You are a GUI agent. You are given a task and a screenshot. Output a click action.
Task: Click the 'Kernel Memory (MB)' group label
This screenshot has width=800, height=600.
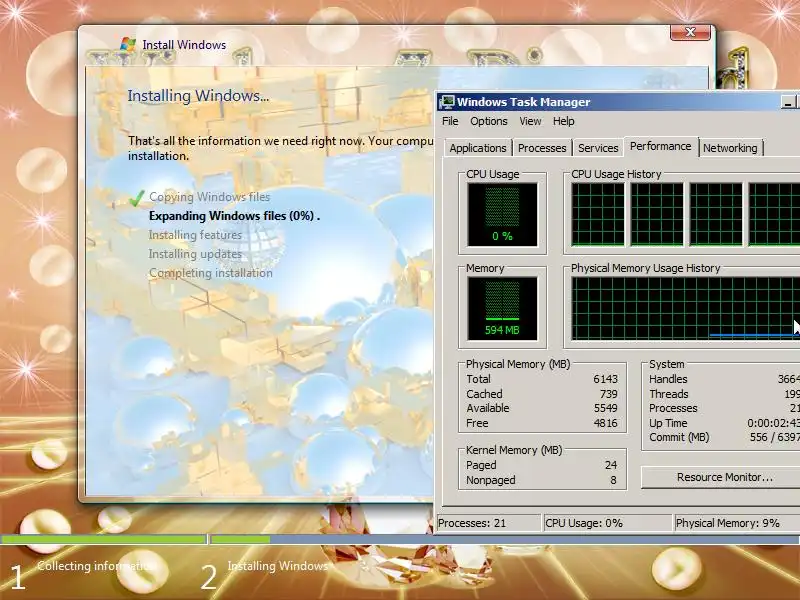[x=514, y=450]
